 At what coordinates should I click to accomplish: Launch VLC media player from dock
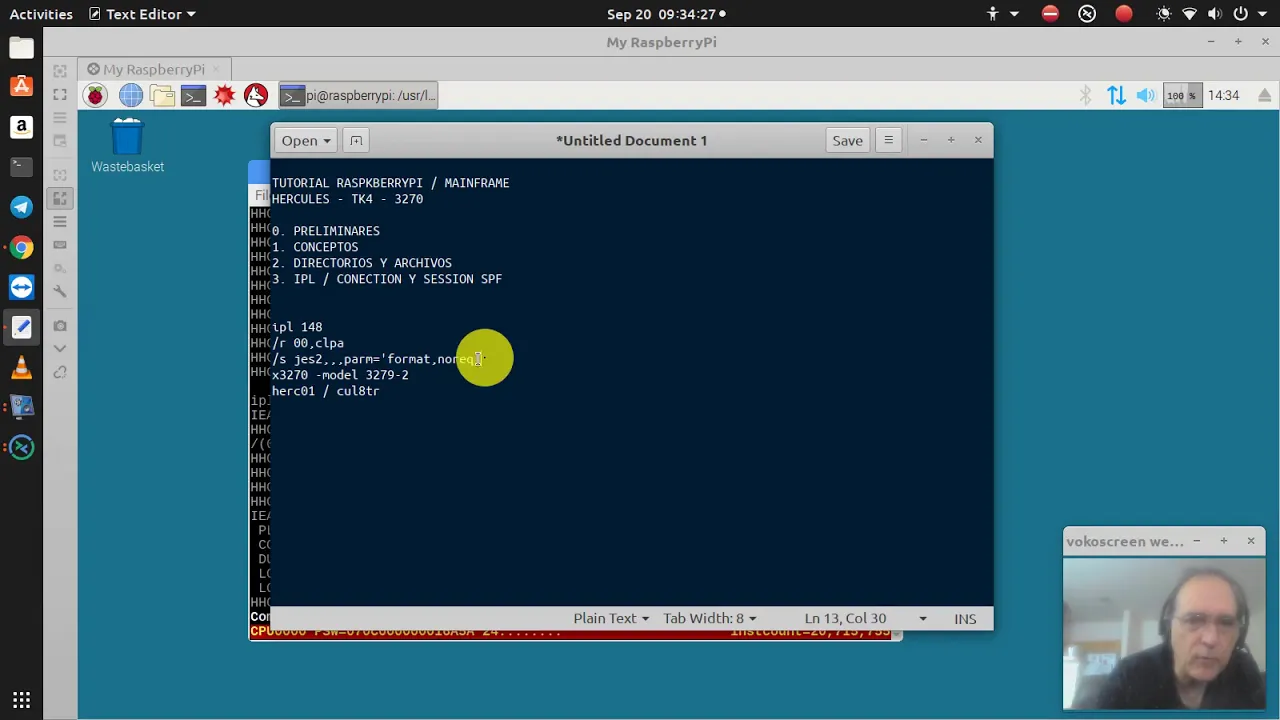(21, 367)
